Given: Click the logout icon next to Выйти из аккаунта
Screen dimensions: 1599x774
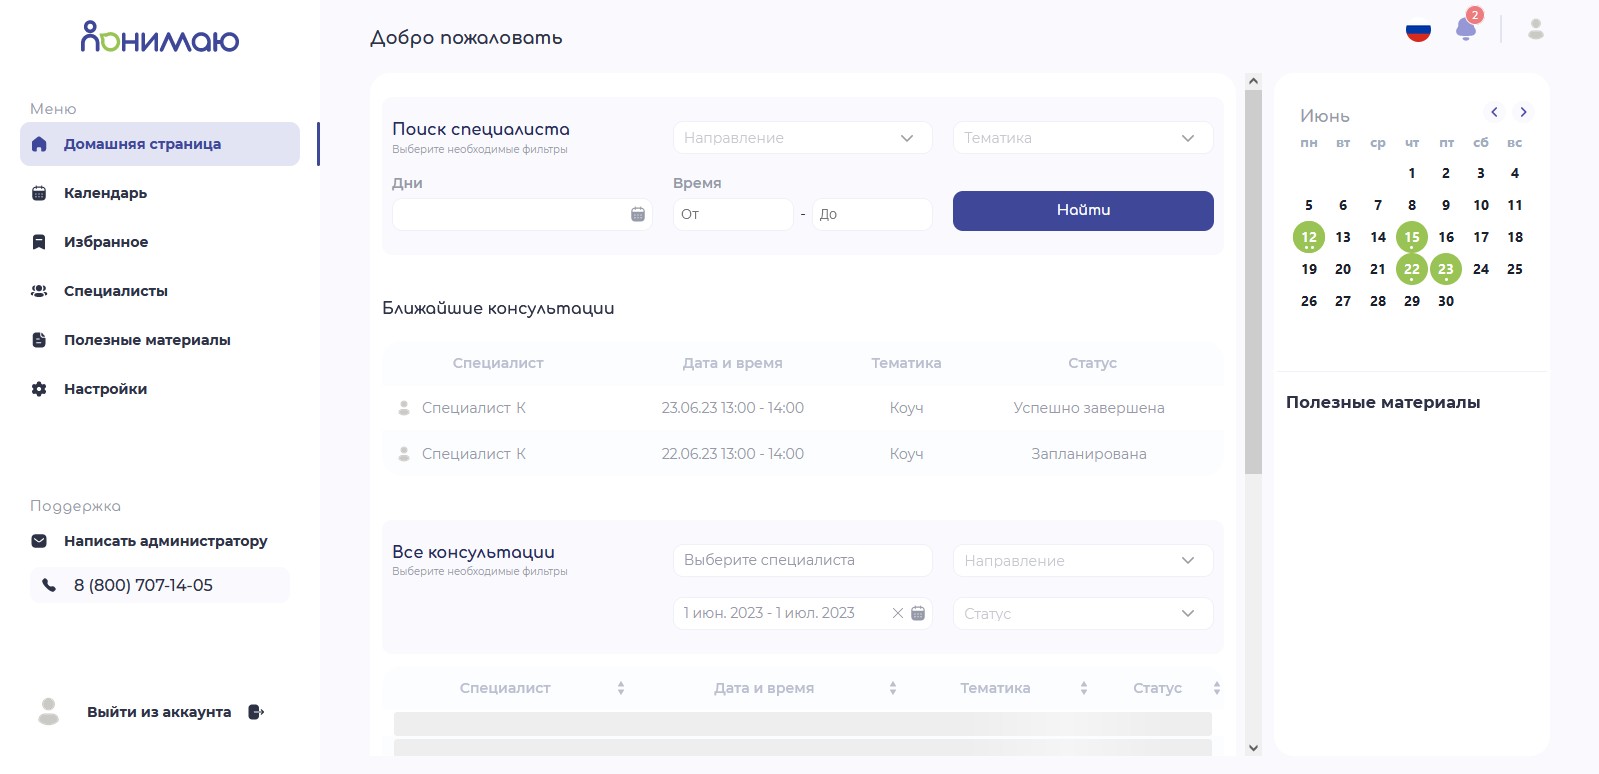Looking at the screenshot, I should 256,712.
